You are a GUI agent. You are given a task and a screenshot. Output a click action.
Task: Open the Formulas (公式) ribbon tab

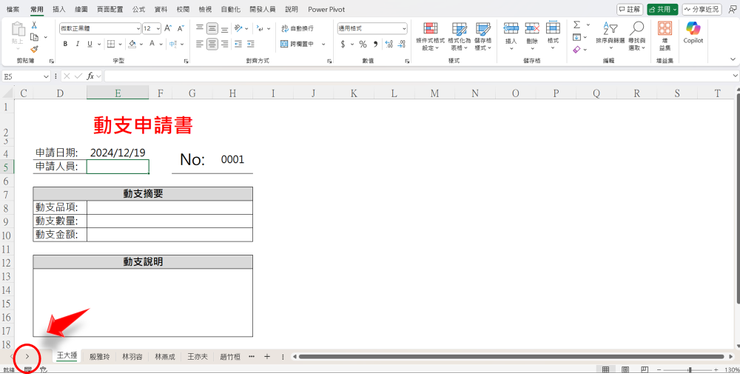139,9
